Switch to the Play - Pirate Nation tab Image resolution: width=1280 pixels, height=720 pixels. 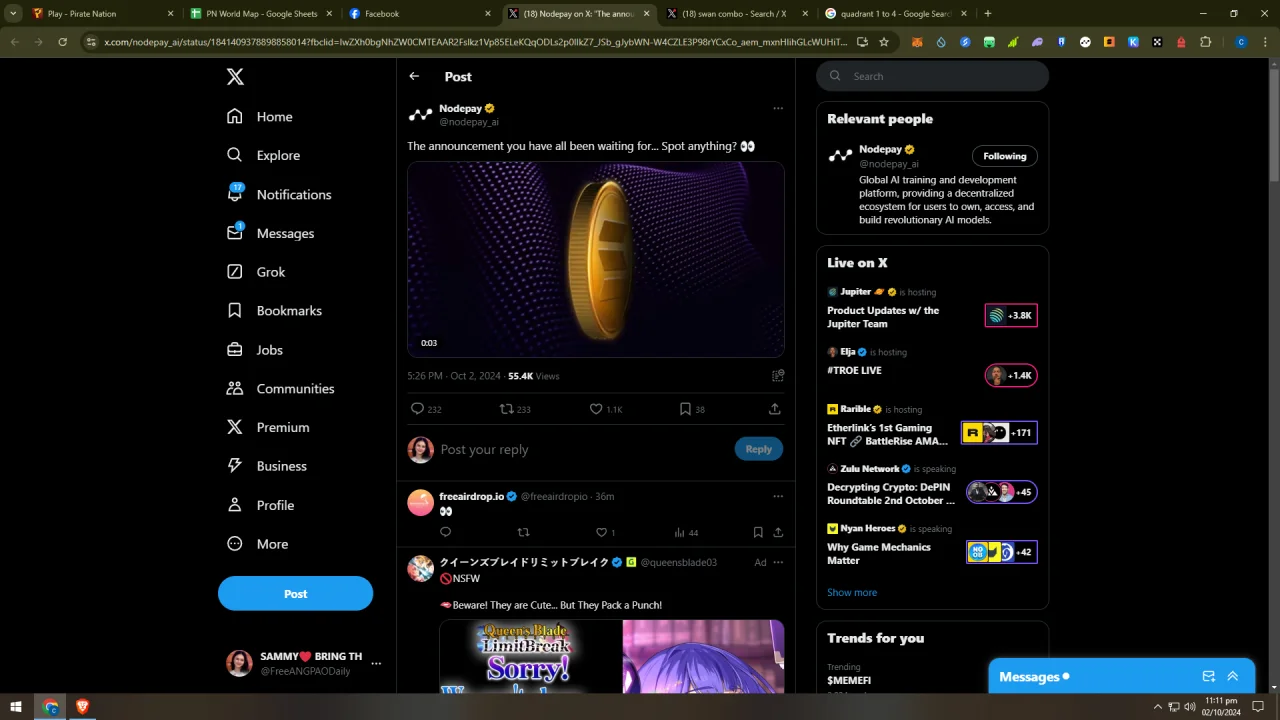103,14
